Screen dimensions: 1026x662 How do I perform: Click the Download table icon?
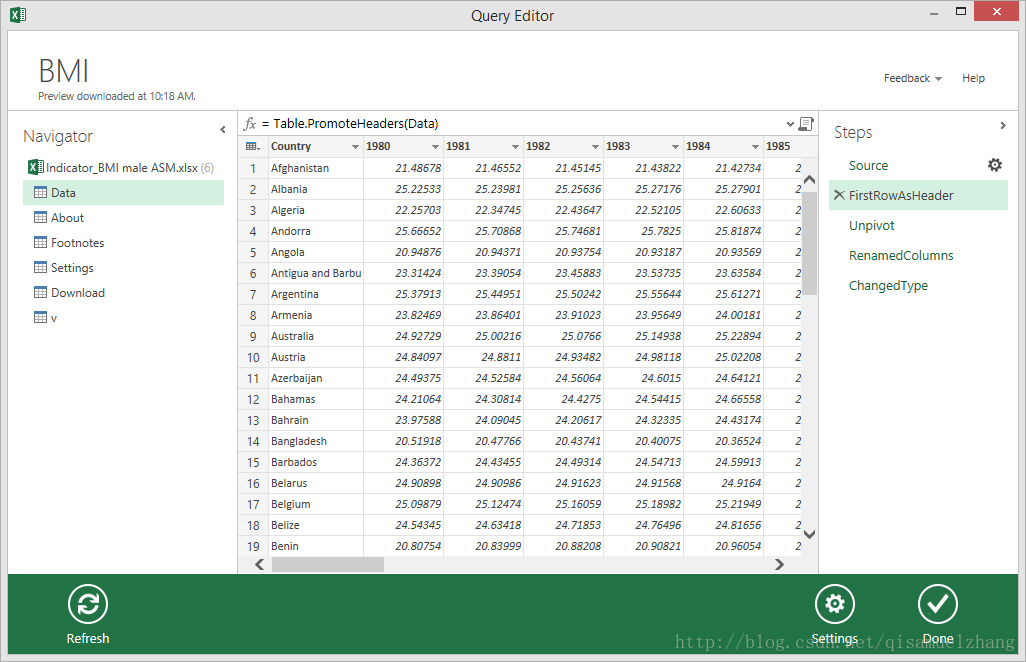point(41,292)
